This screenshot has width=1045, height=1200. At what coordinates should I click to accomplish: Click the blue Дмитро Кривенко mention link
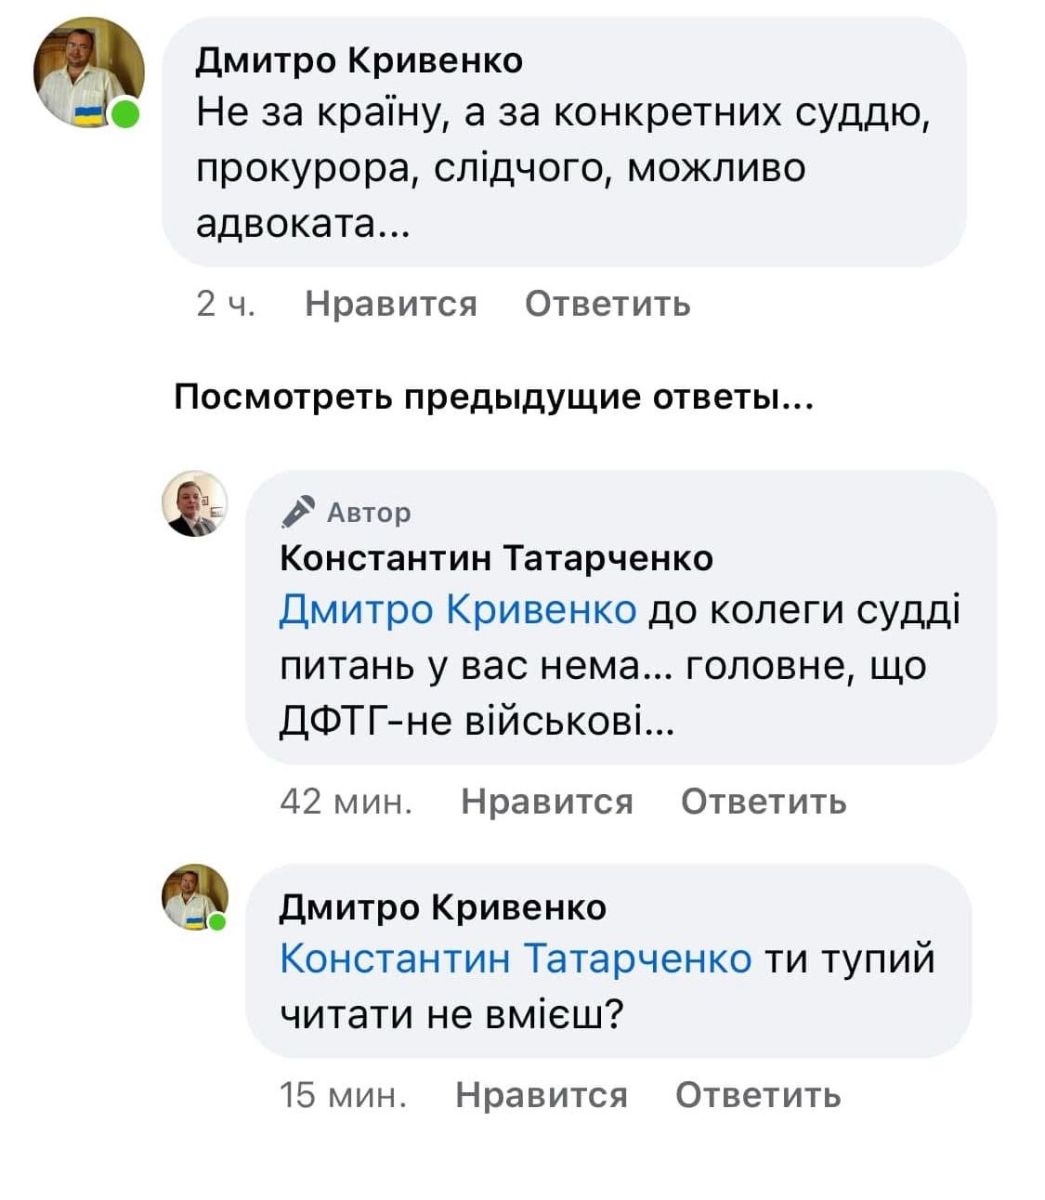tap(458, 609)
